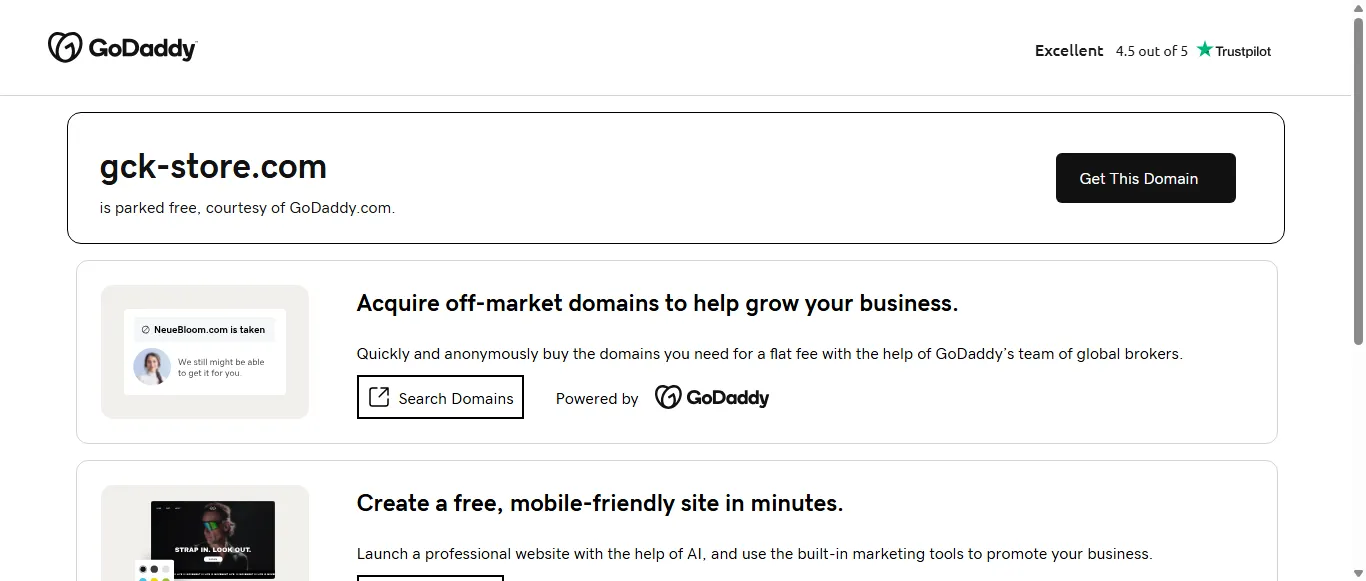The height and width of the screenshot is (581, 1366).
Task: Select the gck-store.com domain heading
Action: point(213,166)
